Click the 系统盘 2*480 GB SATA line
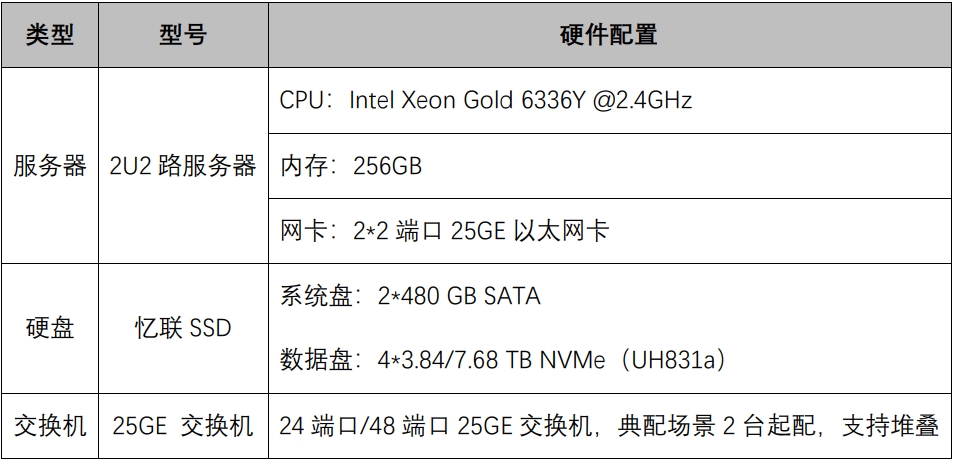This screenshot has width=953, height=463. [x=409, y=296]
